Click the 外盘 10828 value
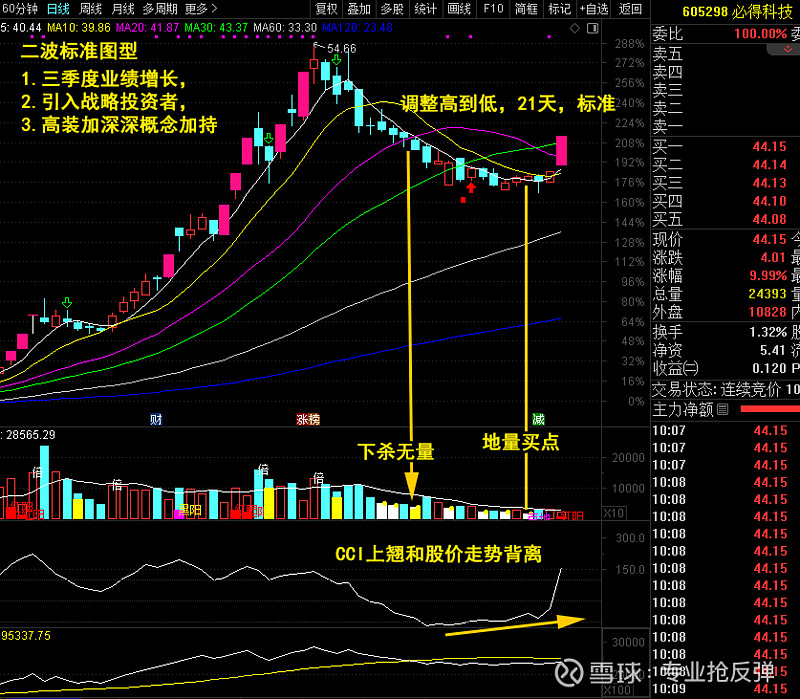The height and width of the screenshot is (699, 800). pos(767,312)
